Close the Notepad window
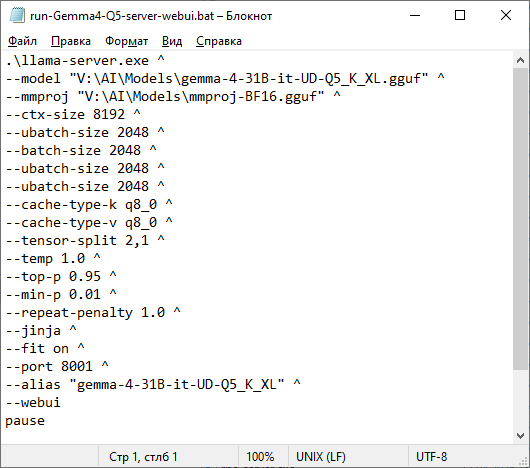This screenshot has height=468, width=530. pyautogui.click(x=506, y=16)
